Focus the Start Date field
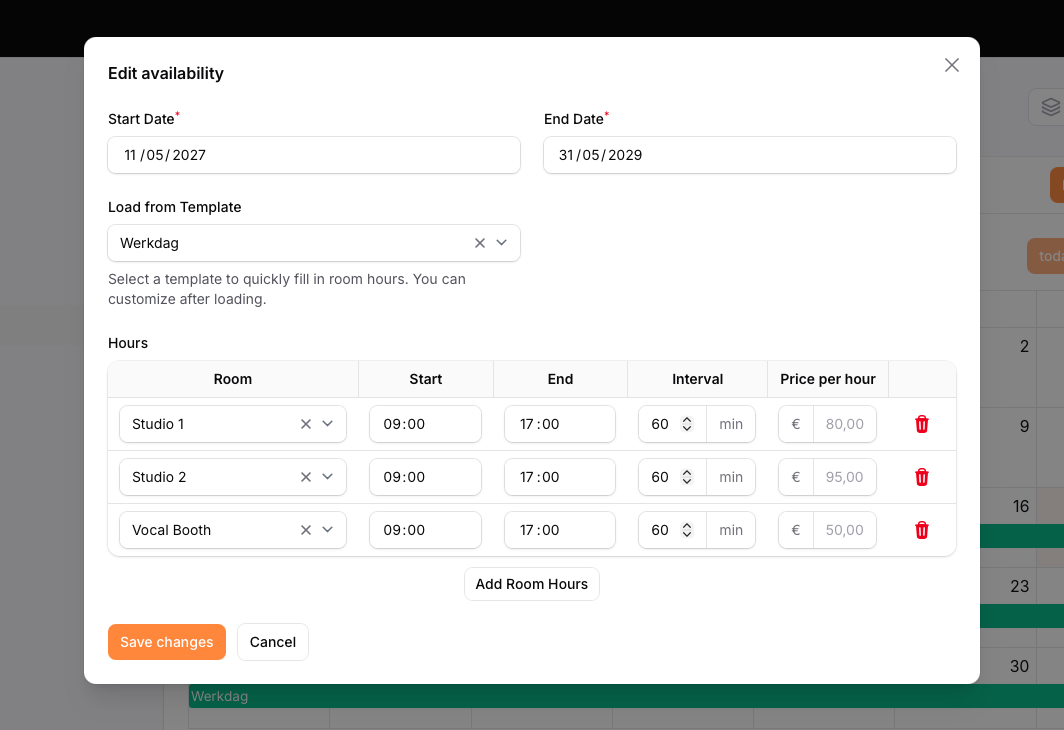The width and height of the screenshot is (1064, 730). [x=314, y=155]
